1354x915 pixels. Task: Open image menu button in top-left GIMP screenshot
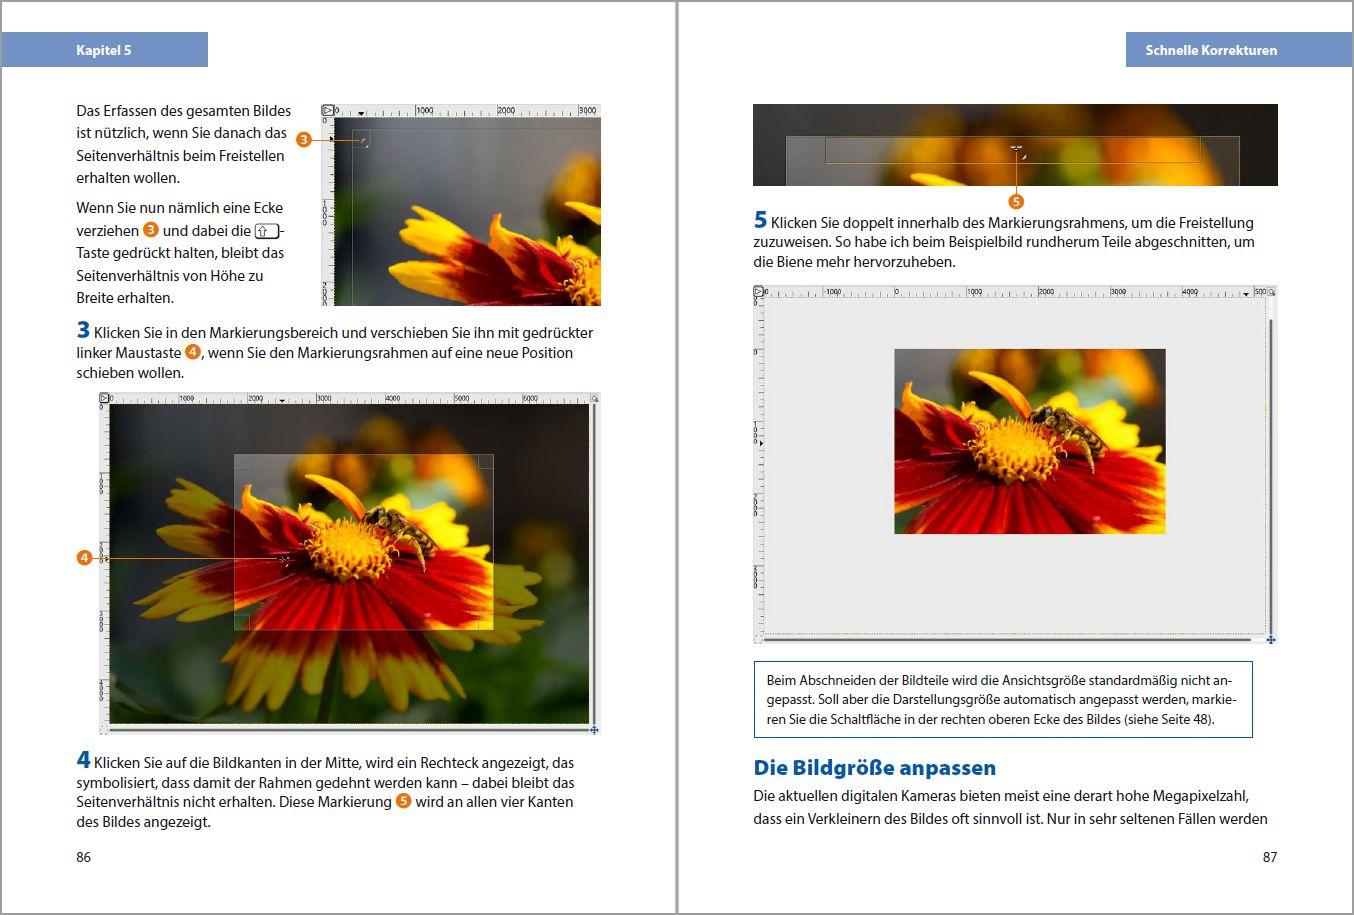[327, 111]
